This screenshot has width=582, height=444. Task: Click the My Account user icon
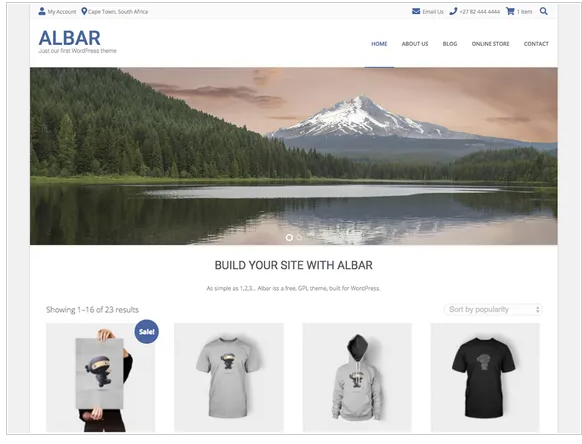tap(42, 12)
